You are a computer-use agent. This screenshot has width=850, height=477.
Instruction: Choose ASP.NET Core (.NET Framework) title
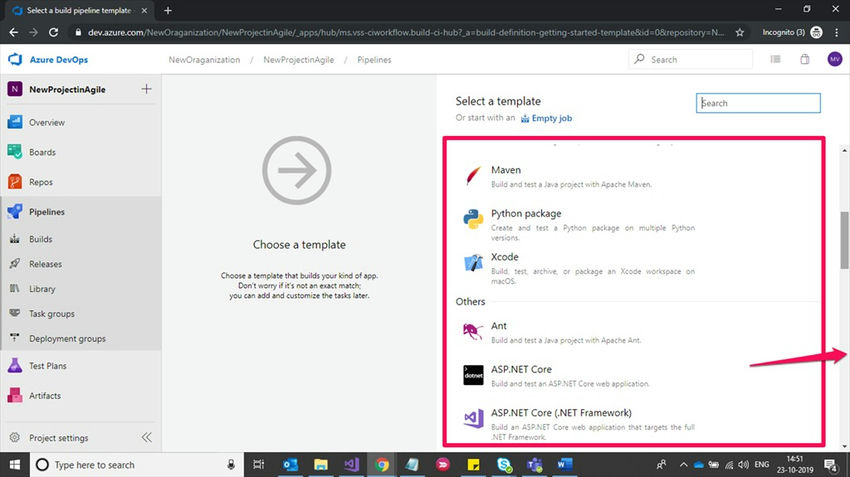pos(561,412)
